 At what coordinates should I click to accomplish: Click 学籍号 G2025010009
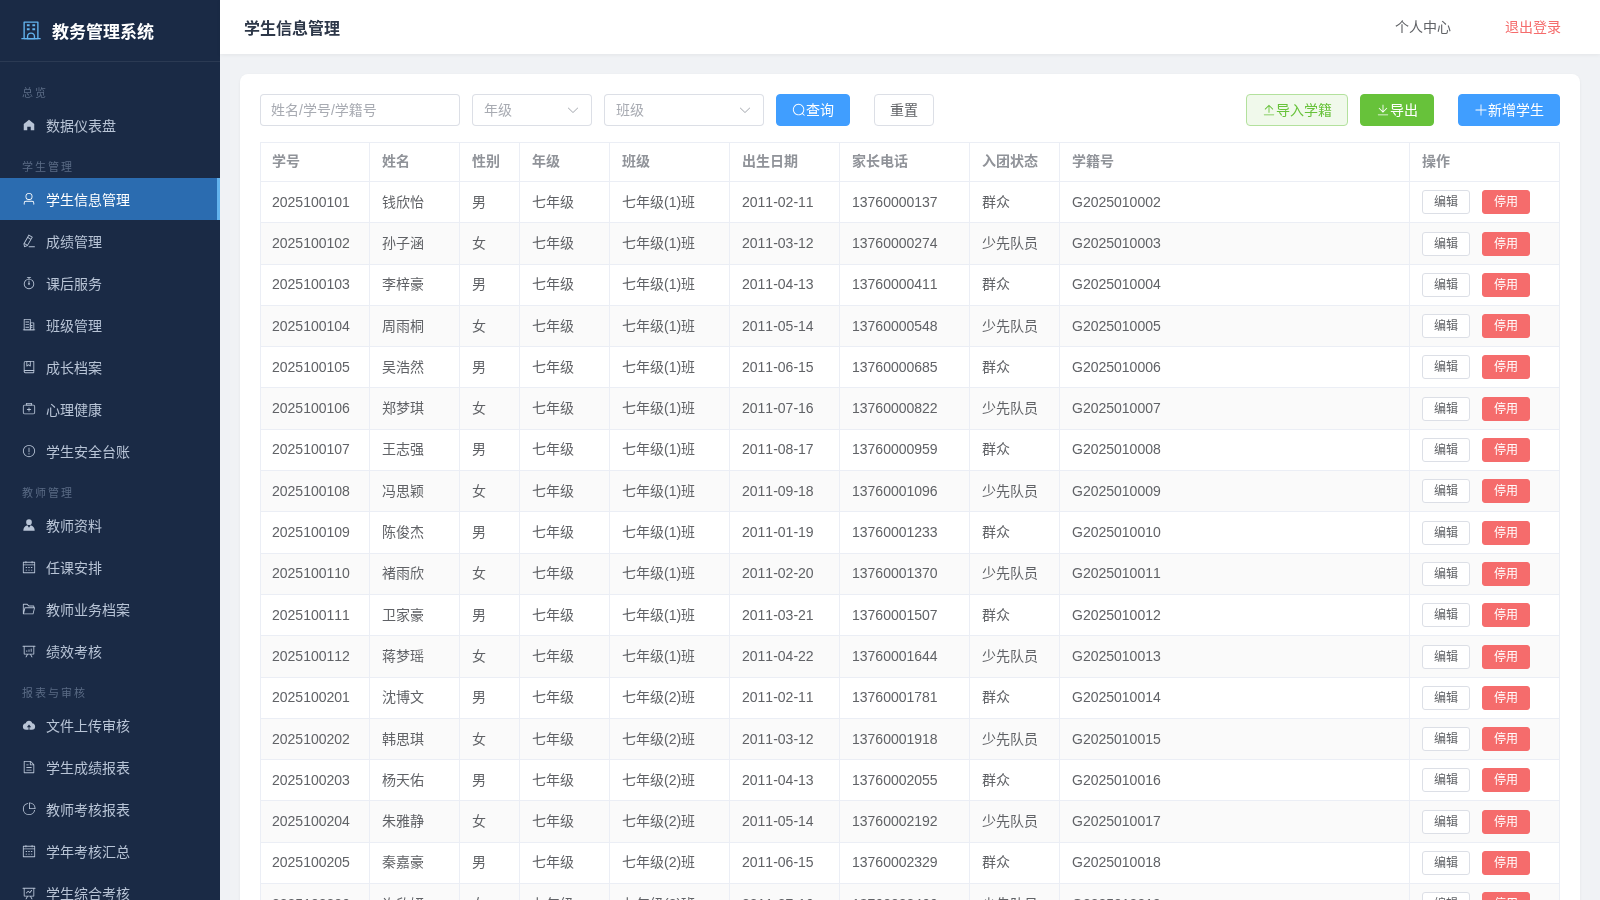pos(1116,491)
